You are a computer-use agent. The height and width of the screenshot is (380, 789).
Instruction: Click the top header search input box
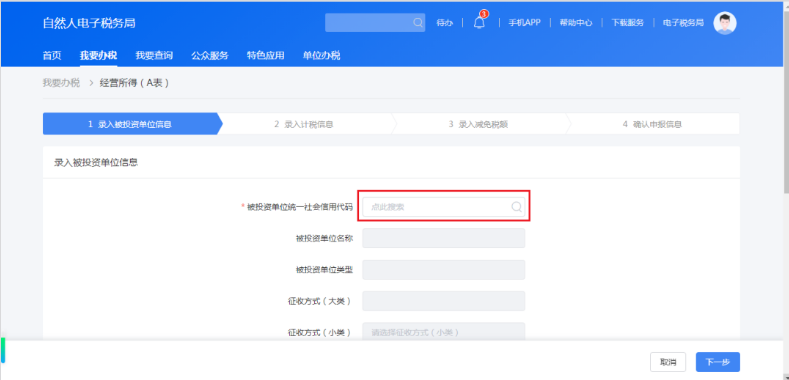coord(375,23)
